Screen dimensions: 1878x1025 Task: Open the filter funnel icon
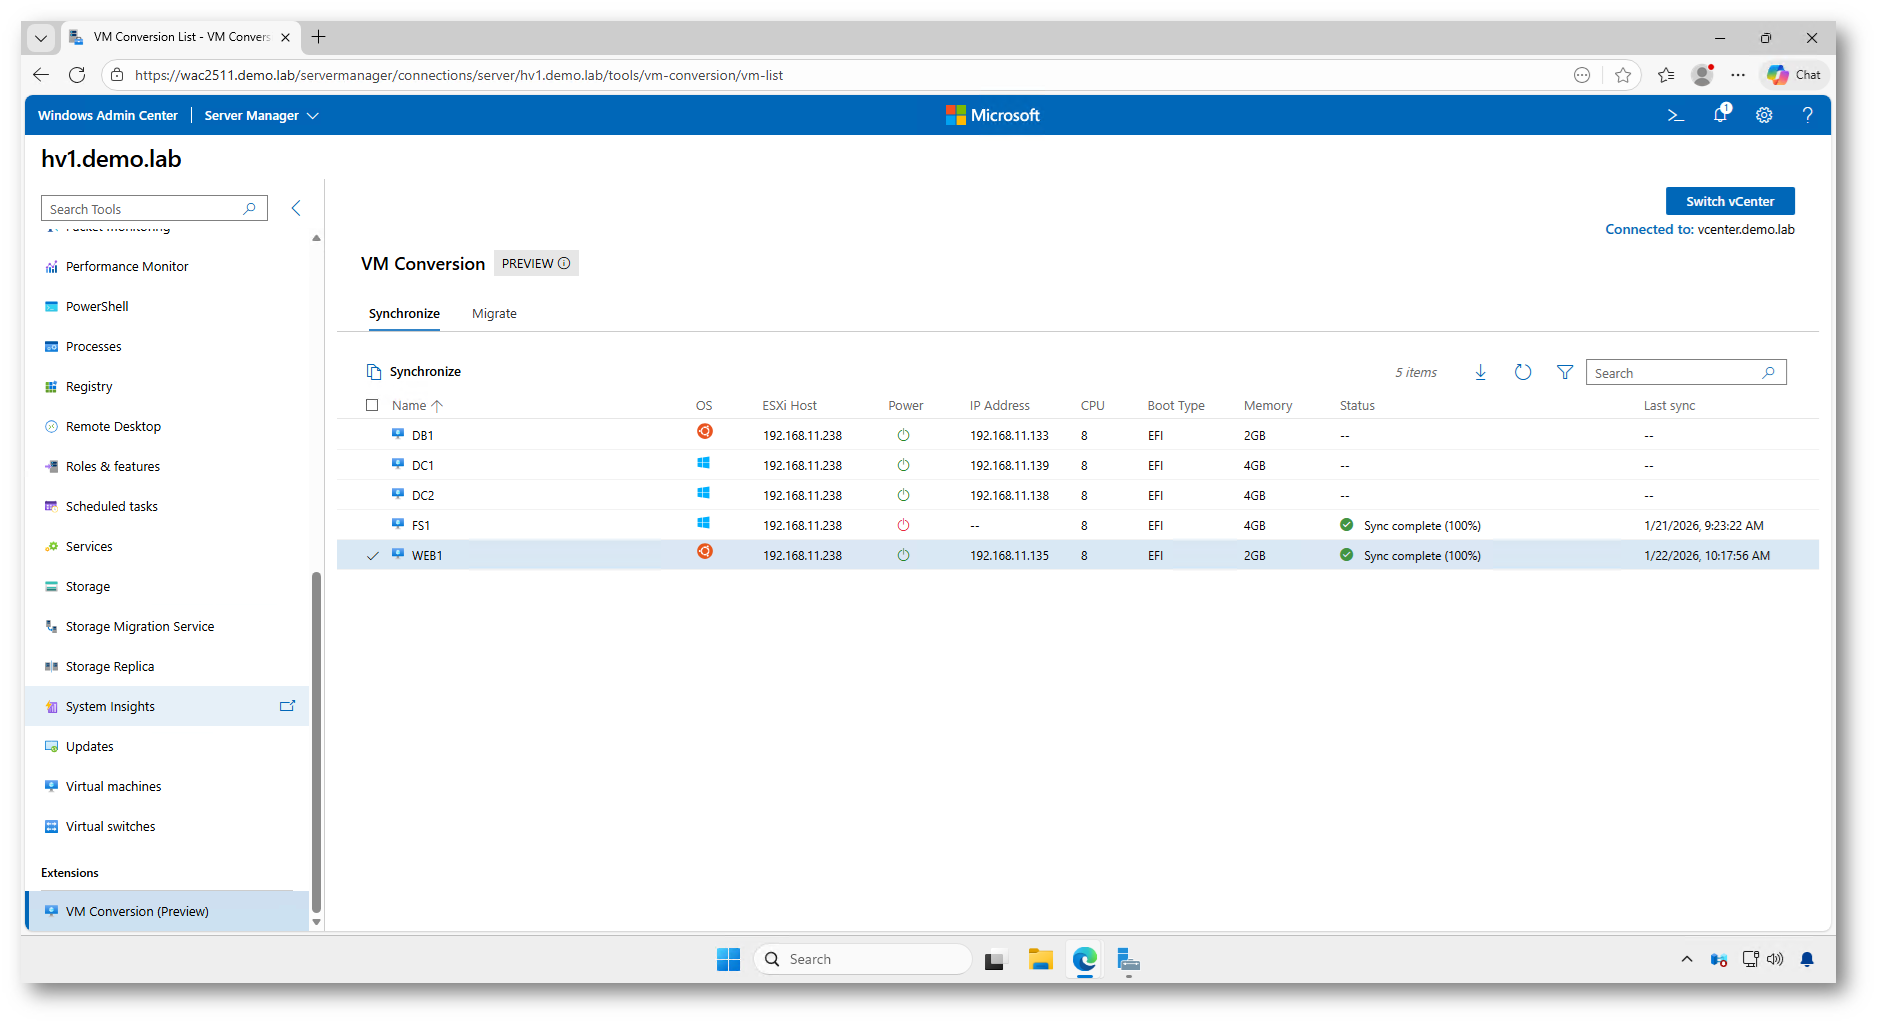pyautogui.click(x=1565, y=373)
